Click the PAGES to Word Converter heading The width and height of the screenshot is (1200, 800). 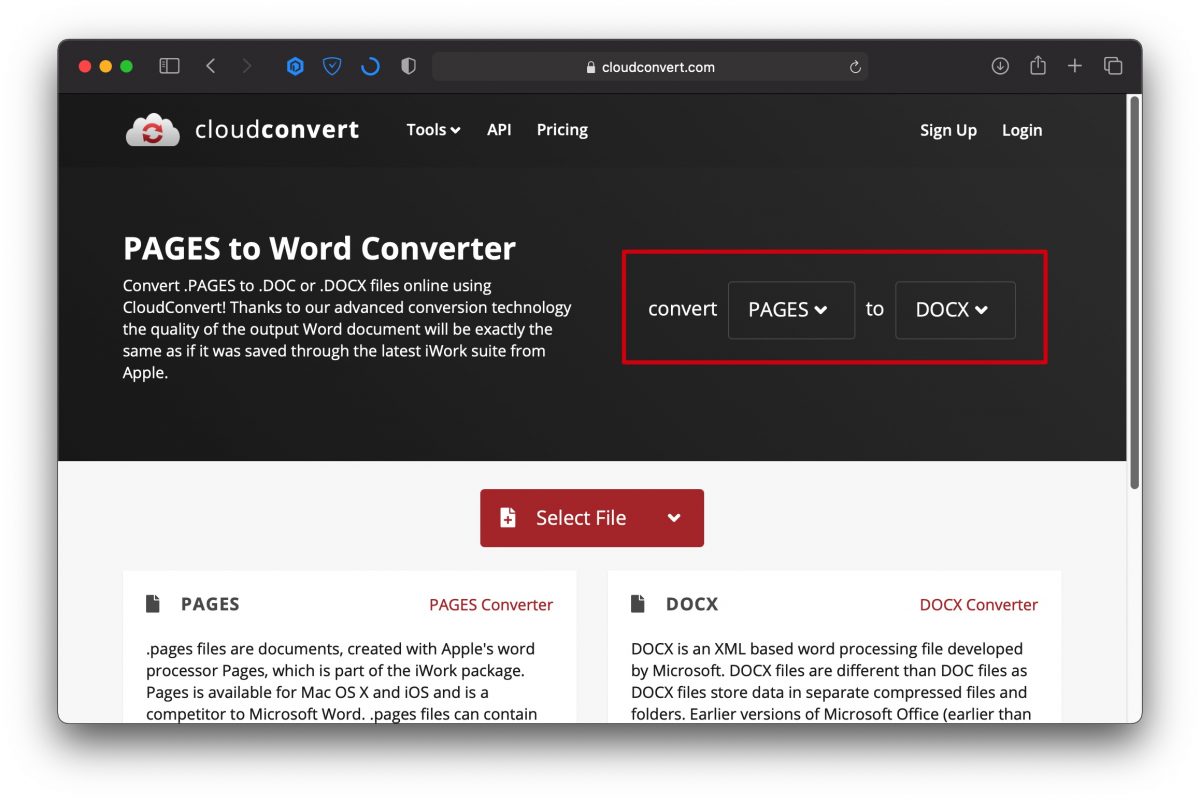coord(320,248)
